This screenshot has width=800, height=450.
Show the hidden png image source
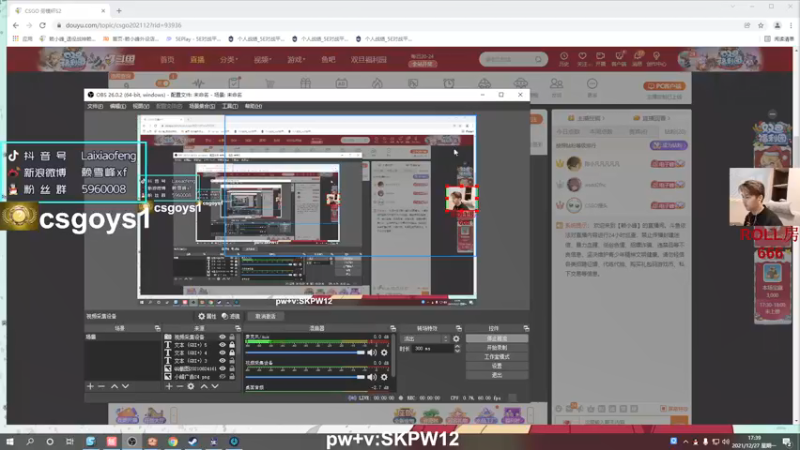(222, 377)
